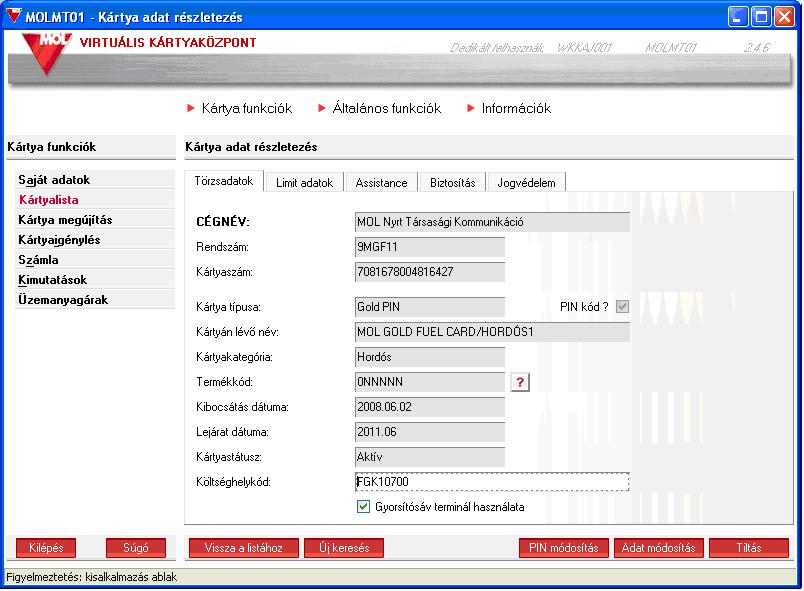
Task: Select Kártyalista in sidebar
Action: pyautogui.click(x=95, y=200)
